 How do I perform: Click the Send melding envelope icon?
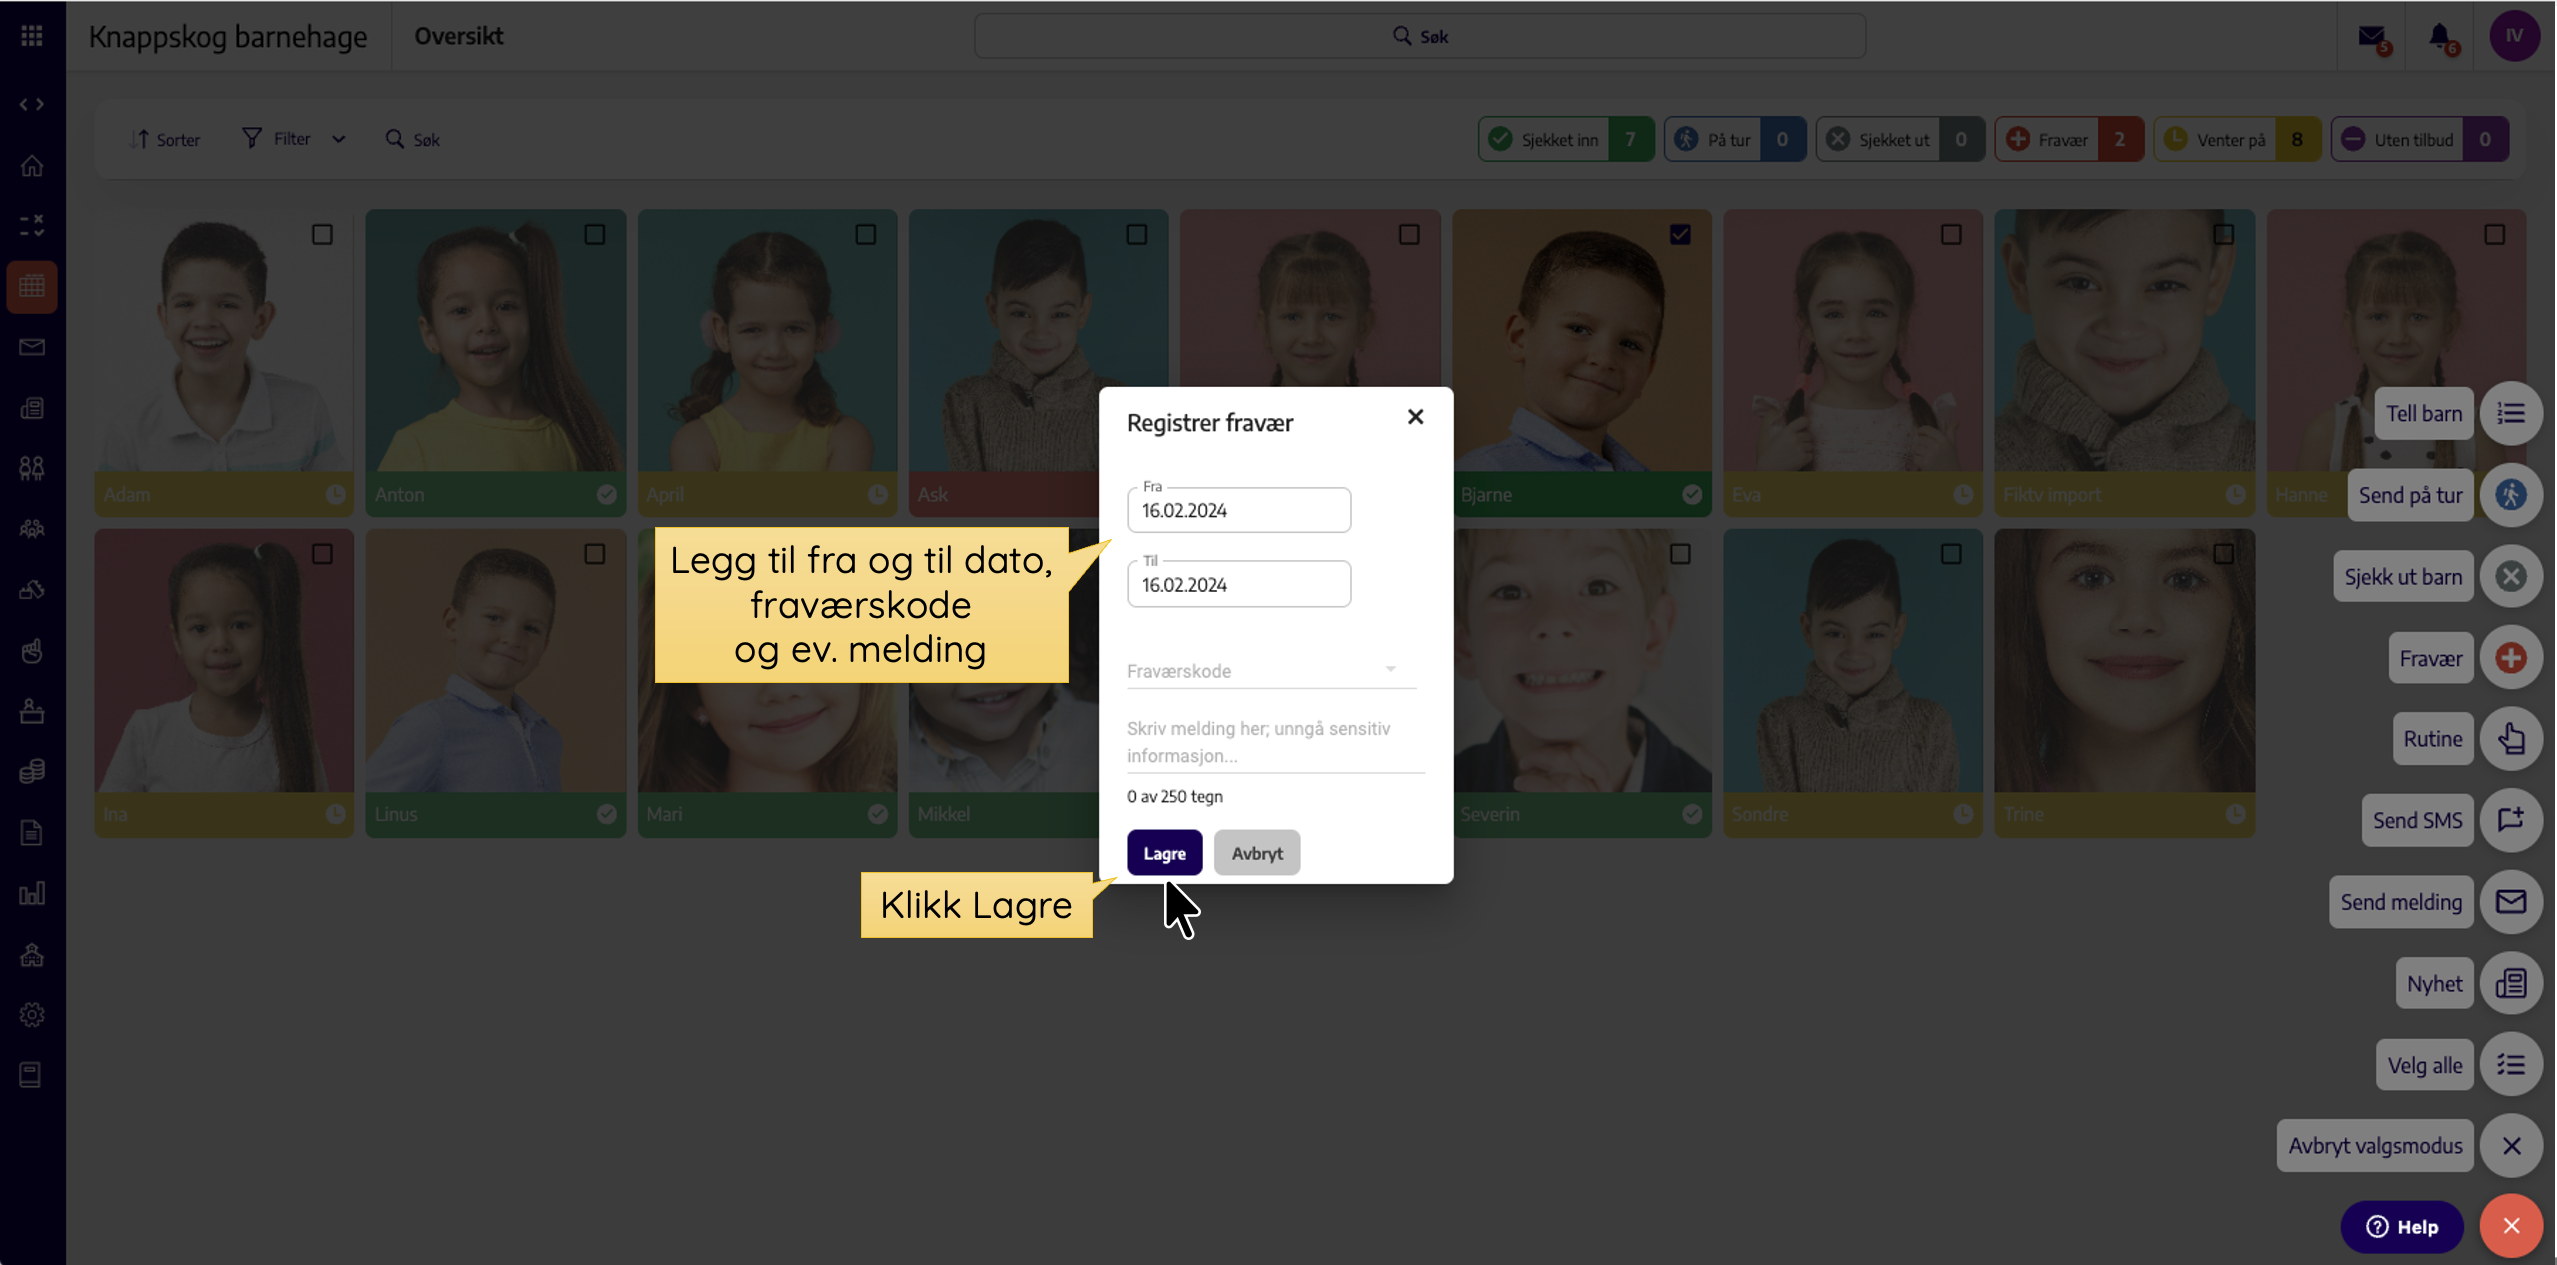[2511, 902]
